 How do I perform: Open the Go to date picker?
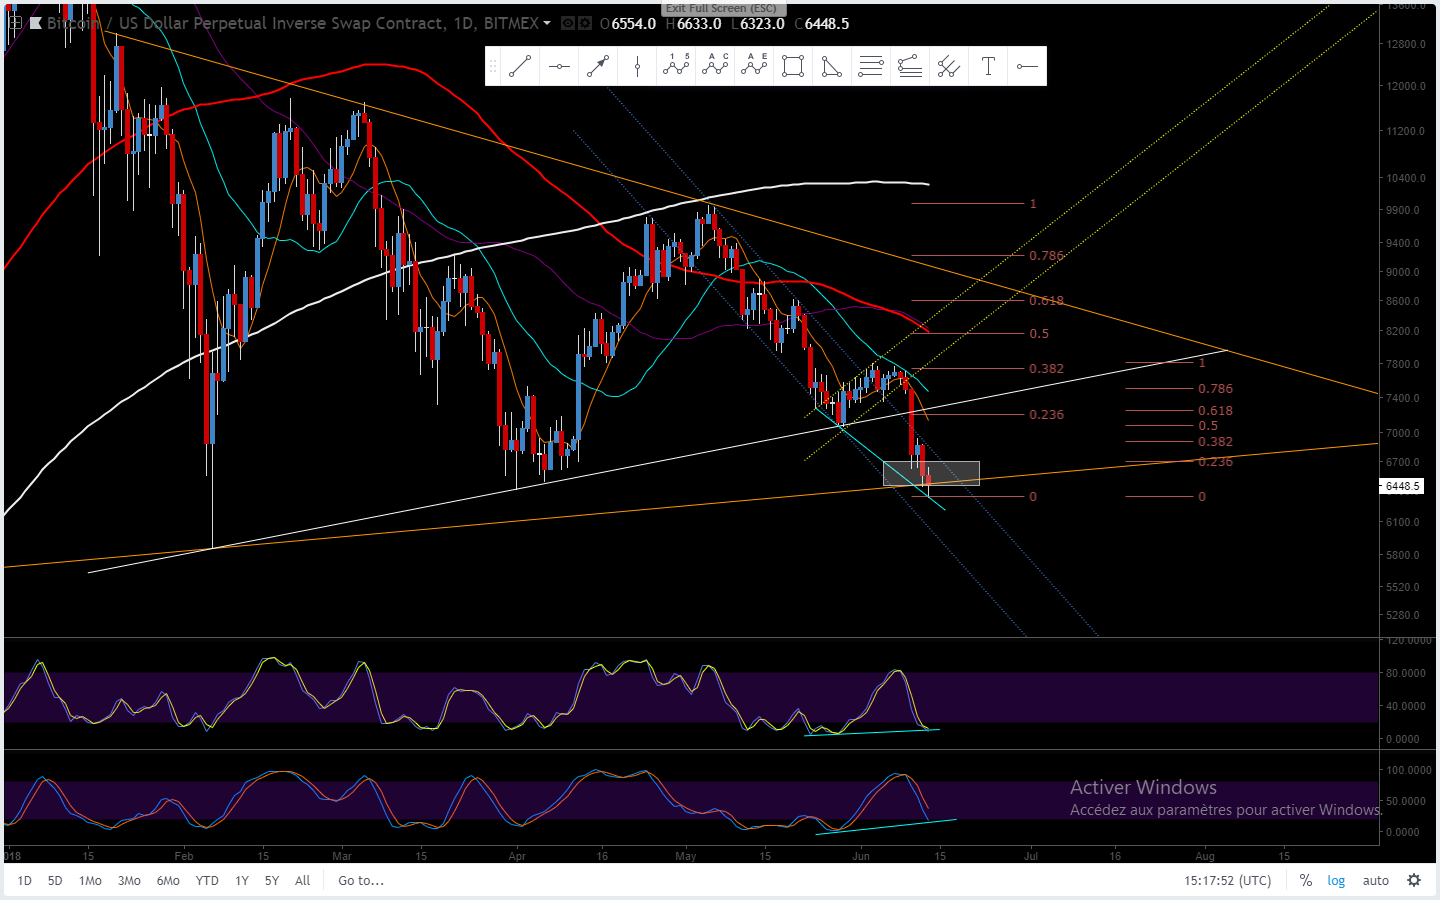[x=361, y=881]
